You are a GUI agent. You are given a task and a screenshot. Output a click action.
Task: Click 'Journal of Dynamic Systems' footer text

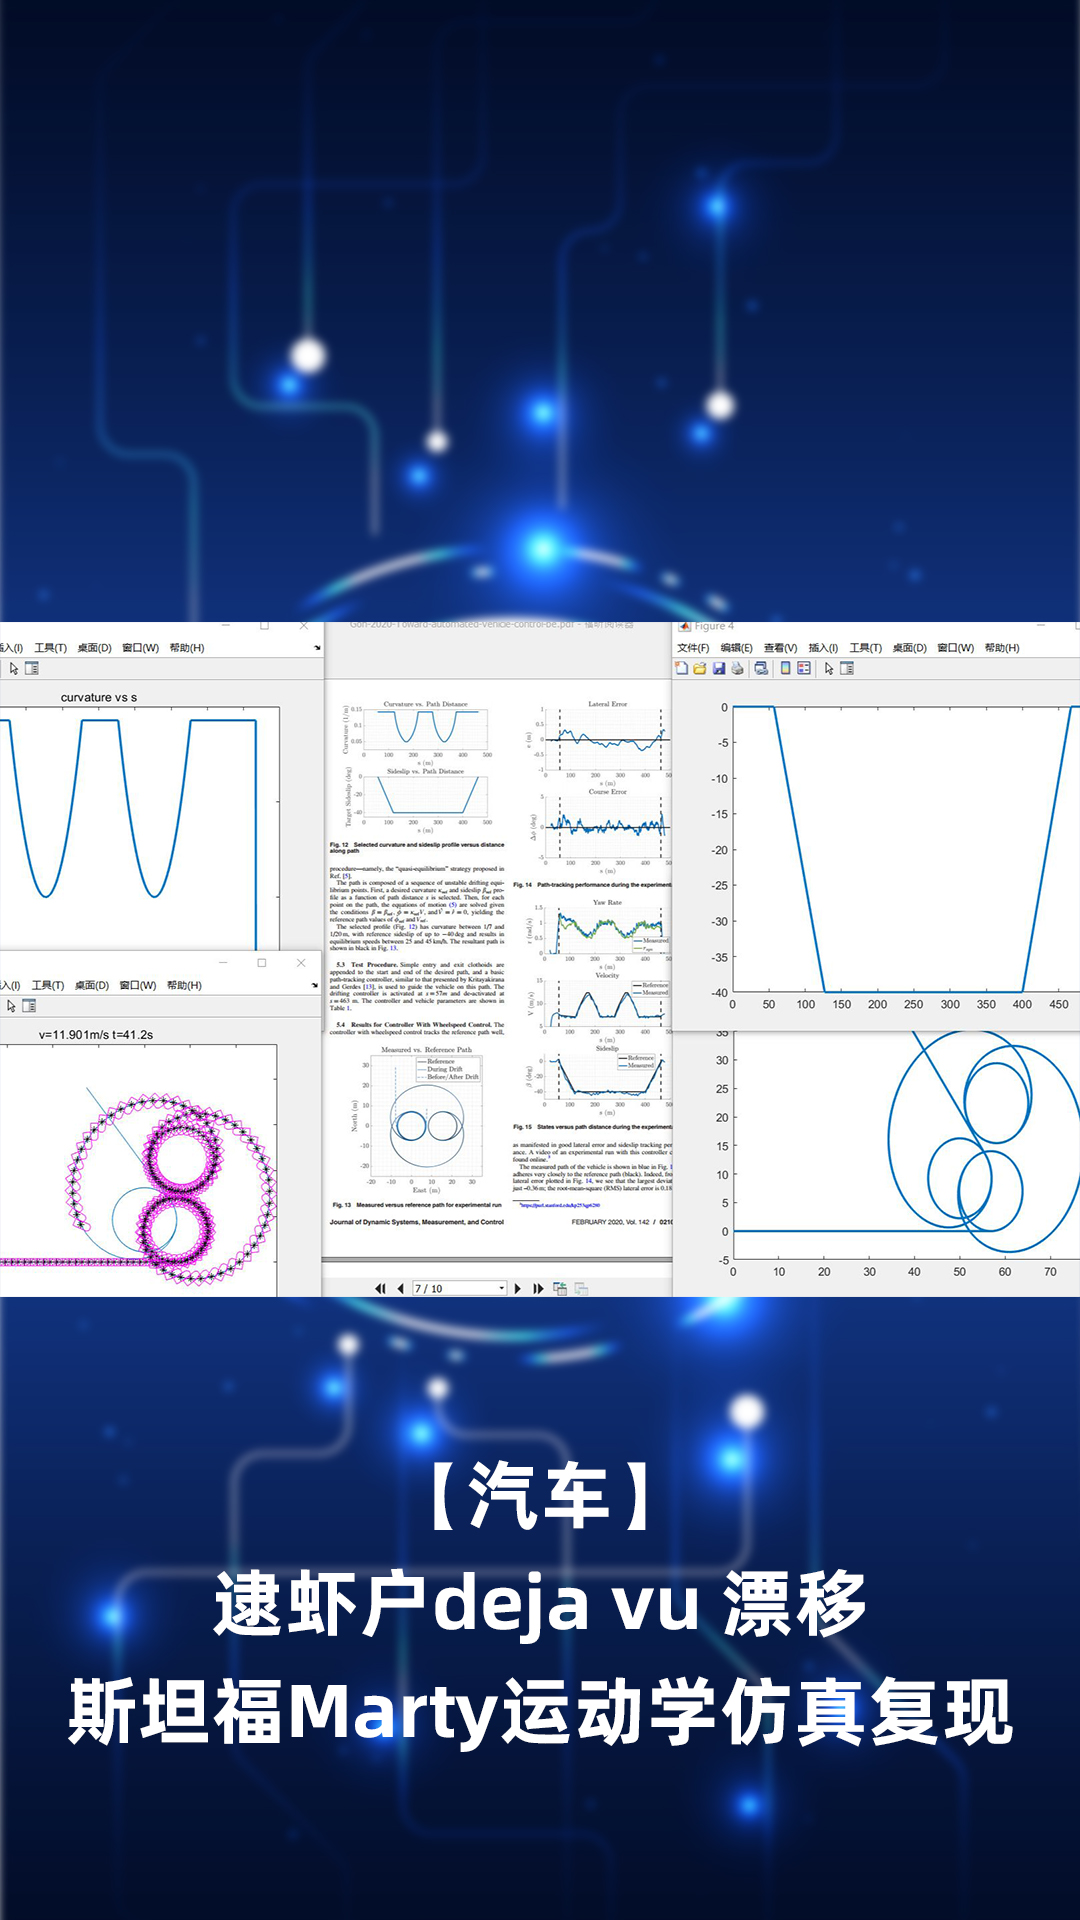(x=417, y=1222)
